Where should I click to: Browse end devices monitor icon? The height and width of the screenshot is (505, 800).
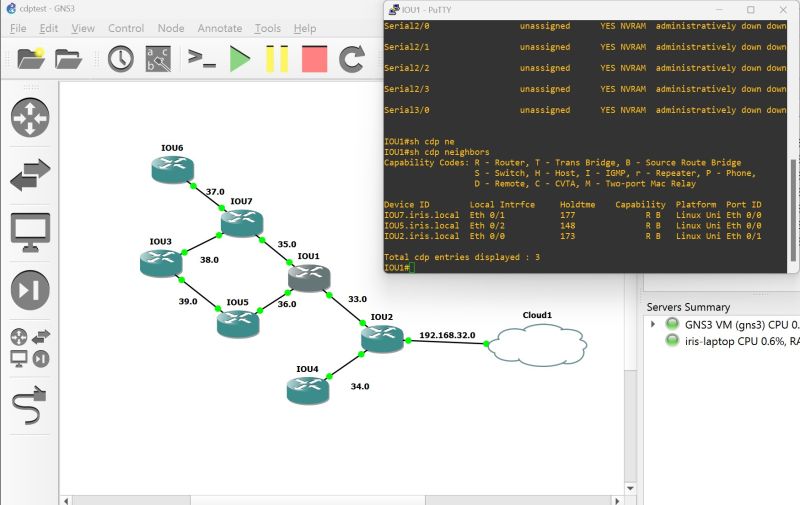(x=30, y=233)
